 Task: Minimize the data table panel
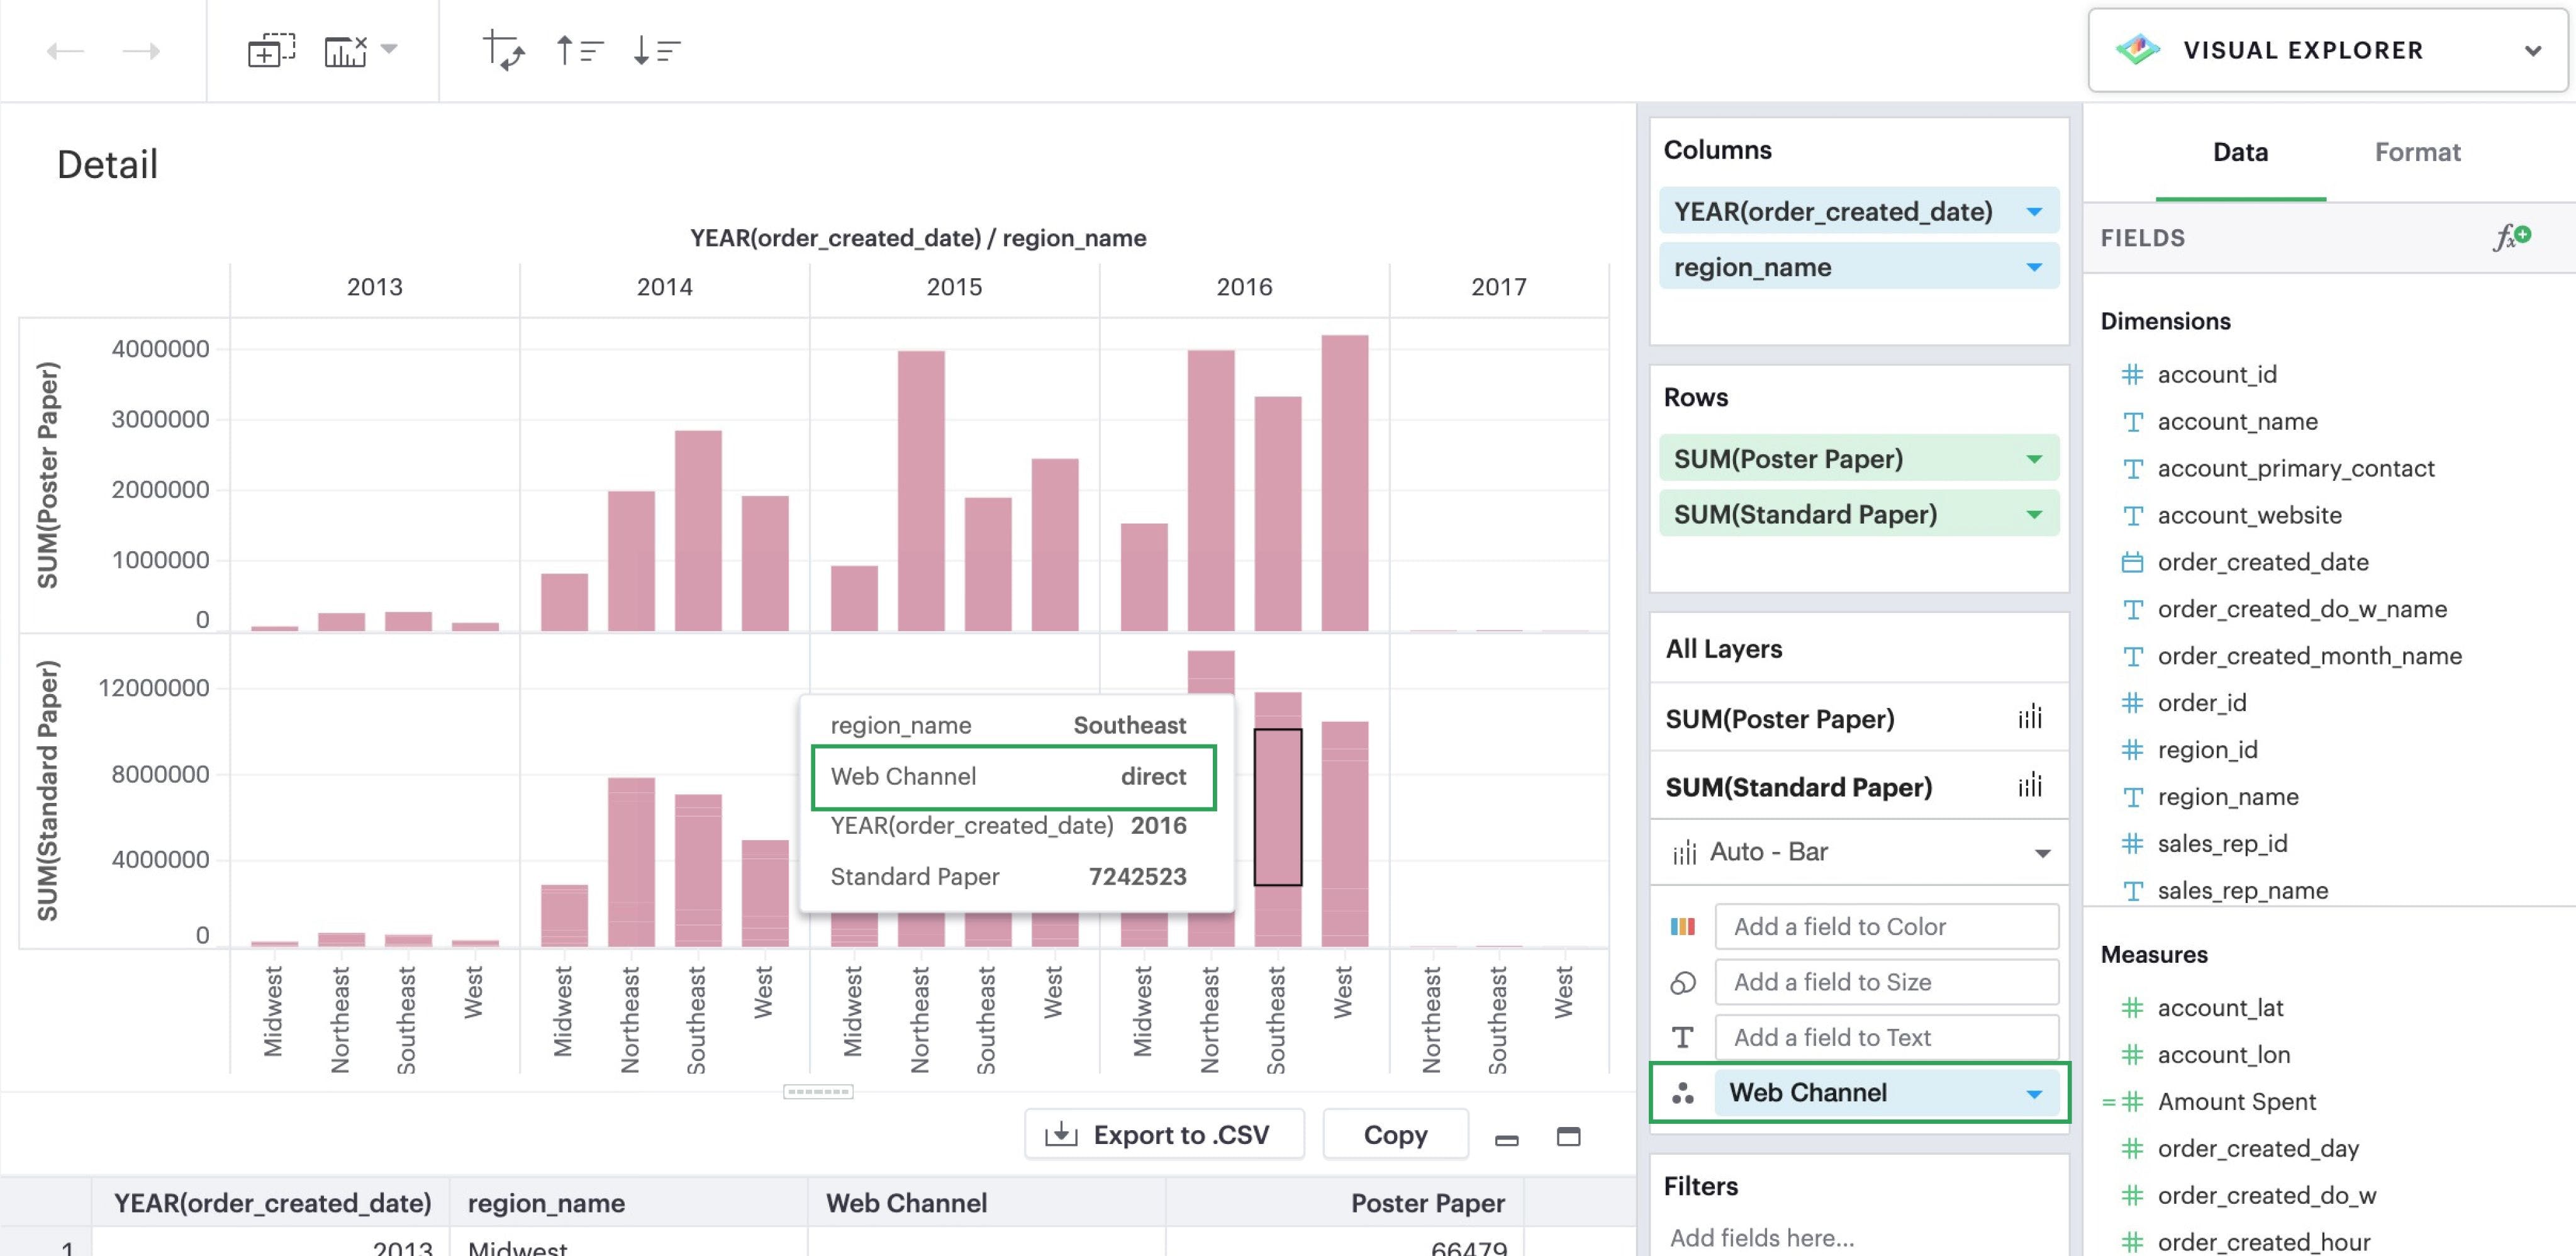tap(1506, 1139)
